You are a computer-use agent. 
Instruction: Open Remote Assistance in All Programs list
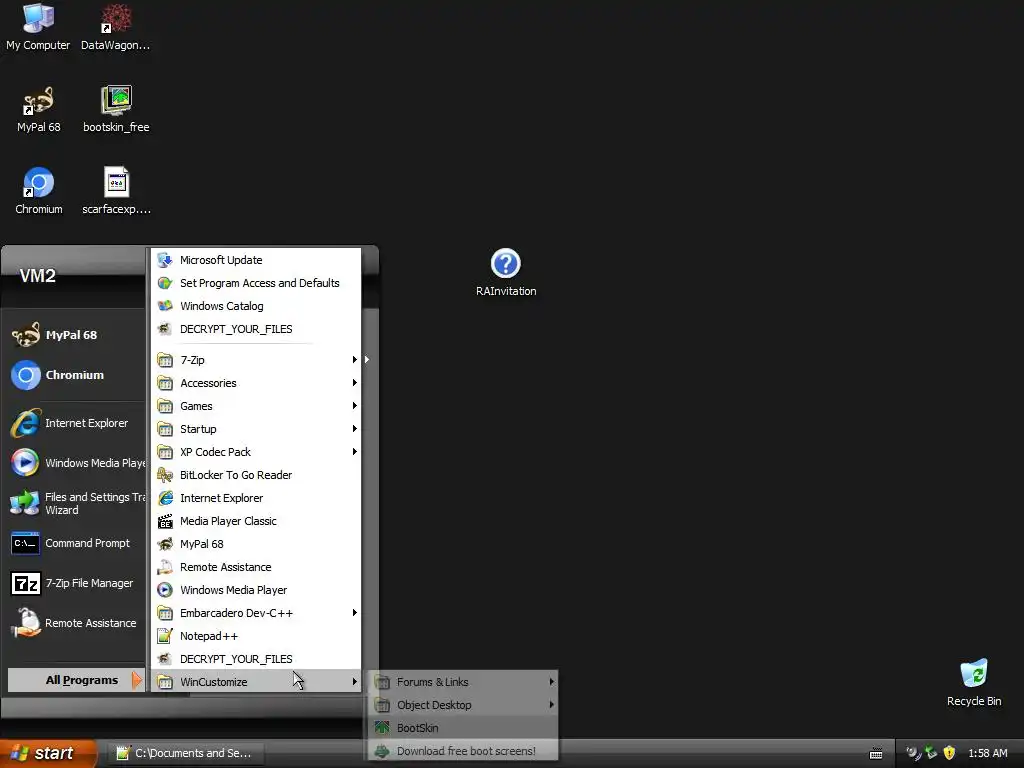pos(256,567)
